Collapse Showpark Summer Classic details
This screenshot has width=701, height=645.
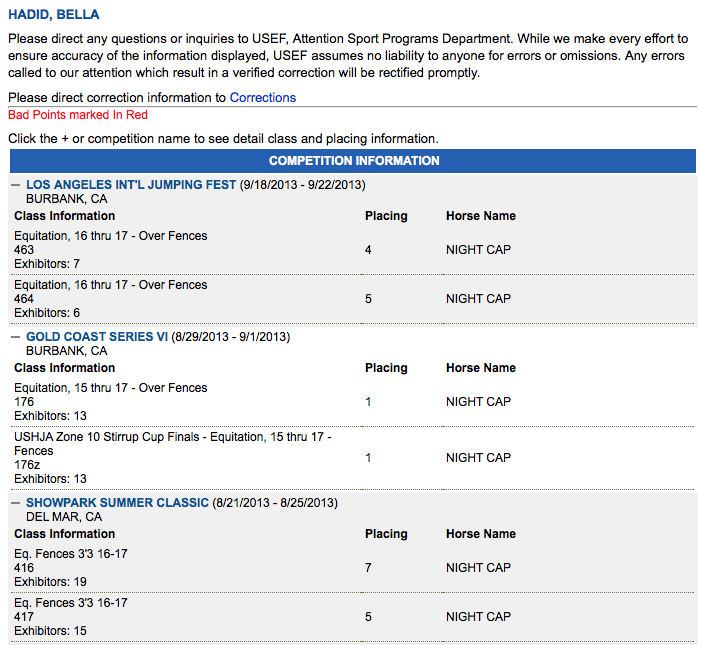pos(16,503)
